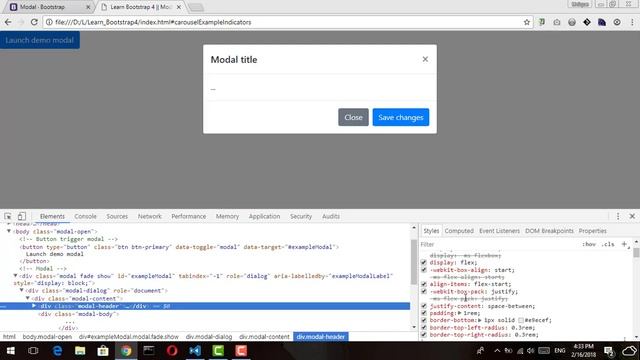
Task: Open #e9ecef color swatch picker
Action: [x=521, y=320]
